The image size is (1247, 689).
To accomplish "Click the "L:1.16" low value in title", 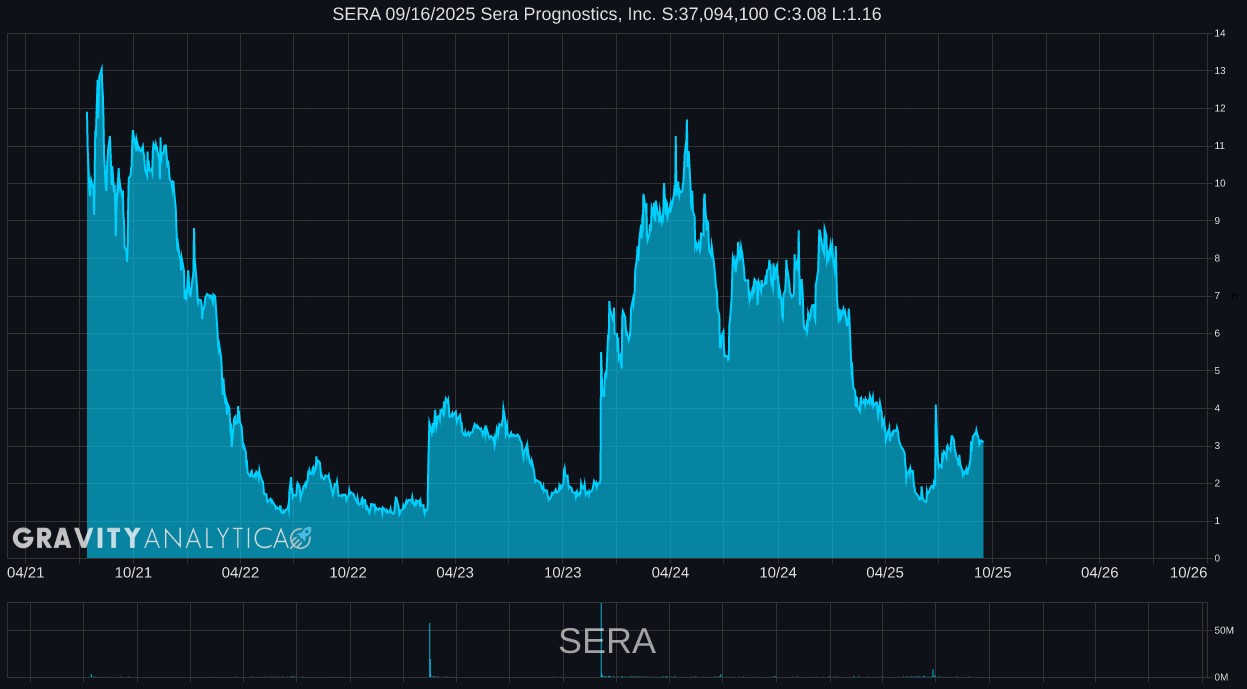I will pos(855,14).
